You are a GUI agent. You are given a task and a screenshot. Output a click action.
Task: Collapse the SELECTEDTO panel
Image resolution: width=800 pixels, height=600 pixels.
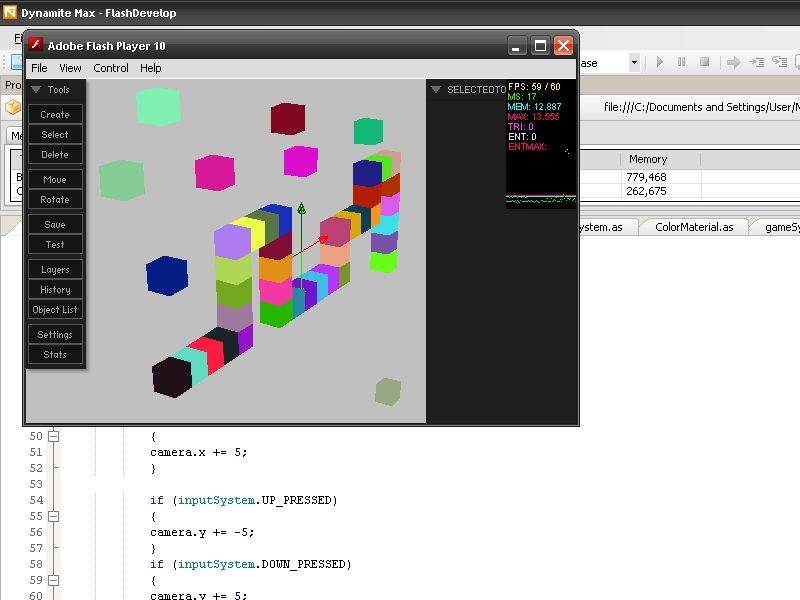click(x=435, y=88)
